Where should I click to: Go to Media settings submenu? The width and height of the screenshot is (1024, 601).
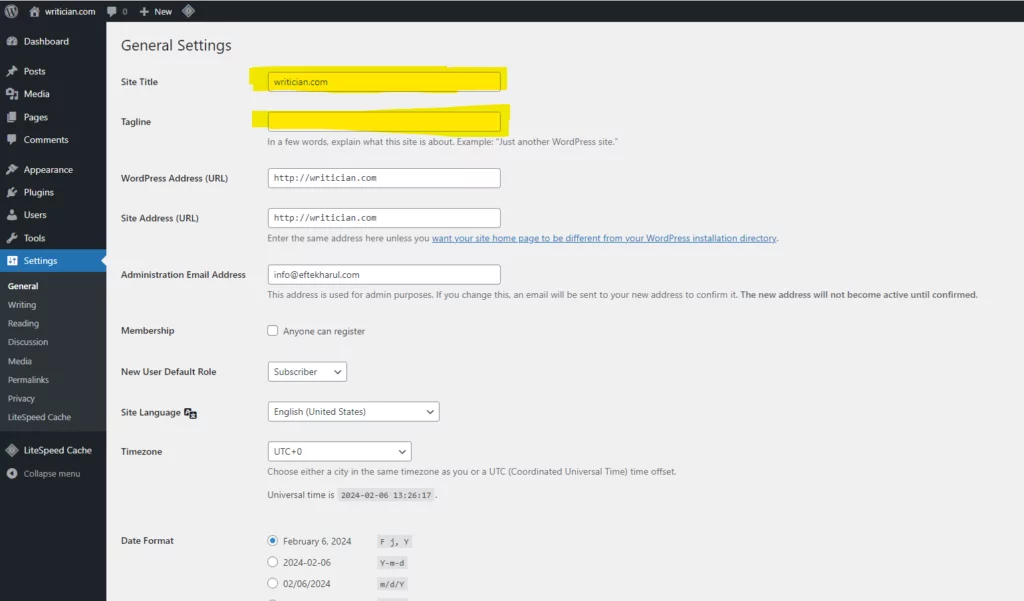point(20,361)
